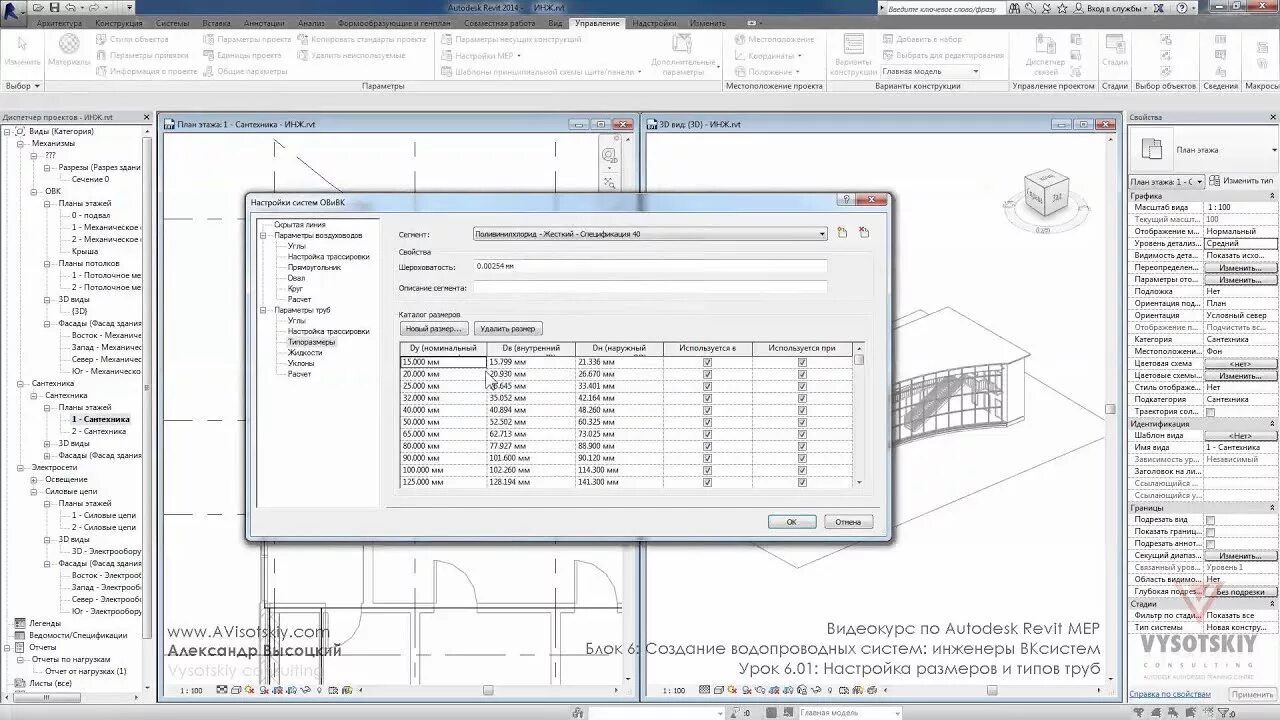This screenshot has width=1280, height=720.
Task: Select Уклоны in the dialog settings tree
Action: point(301,363)
